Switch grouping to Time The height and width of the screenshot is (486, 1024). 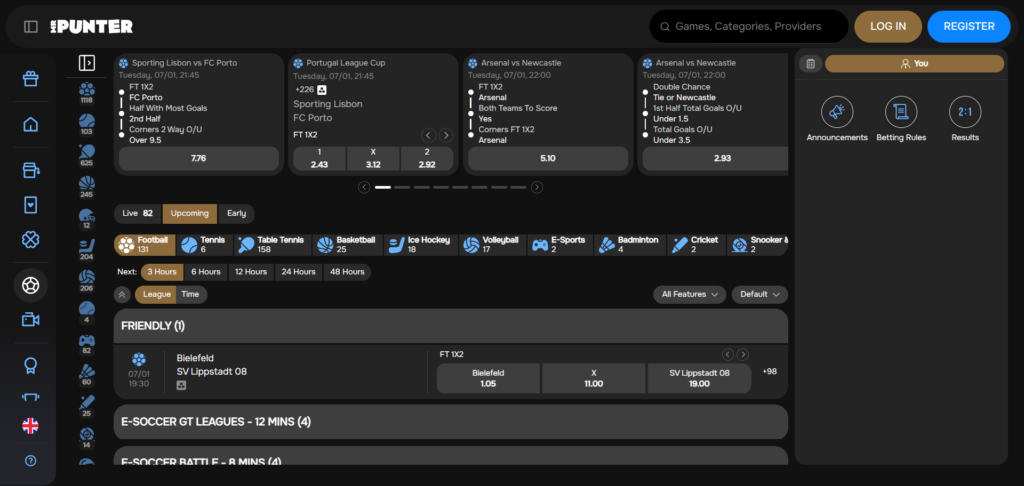click(190, 294)
